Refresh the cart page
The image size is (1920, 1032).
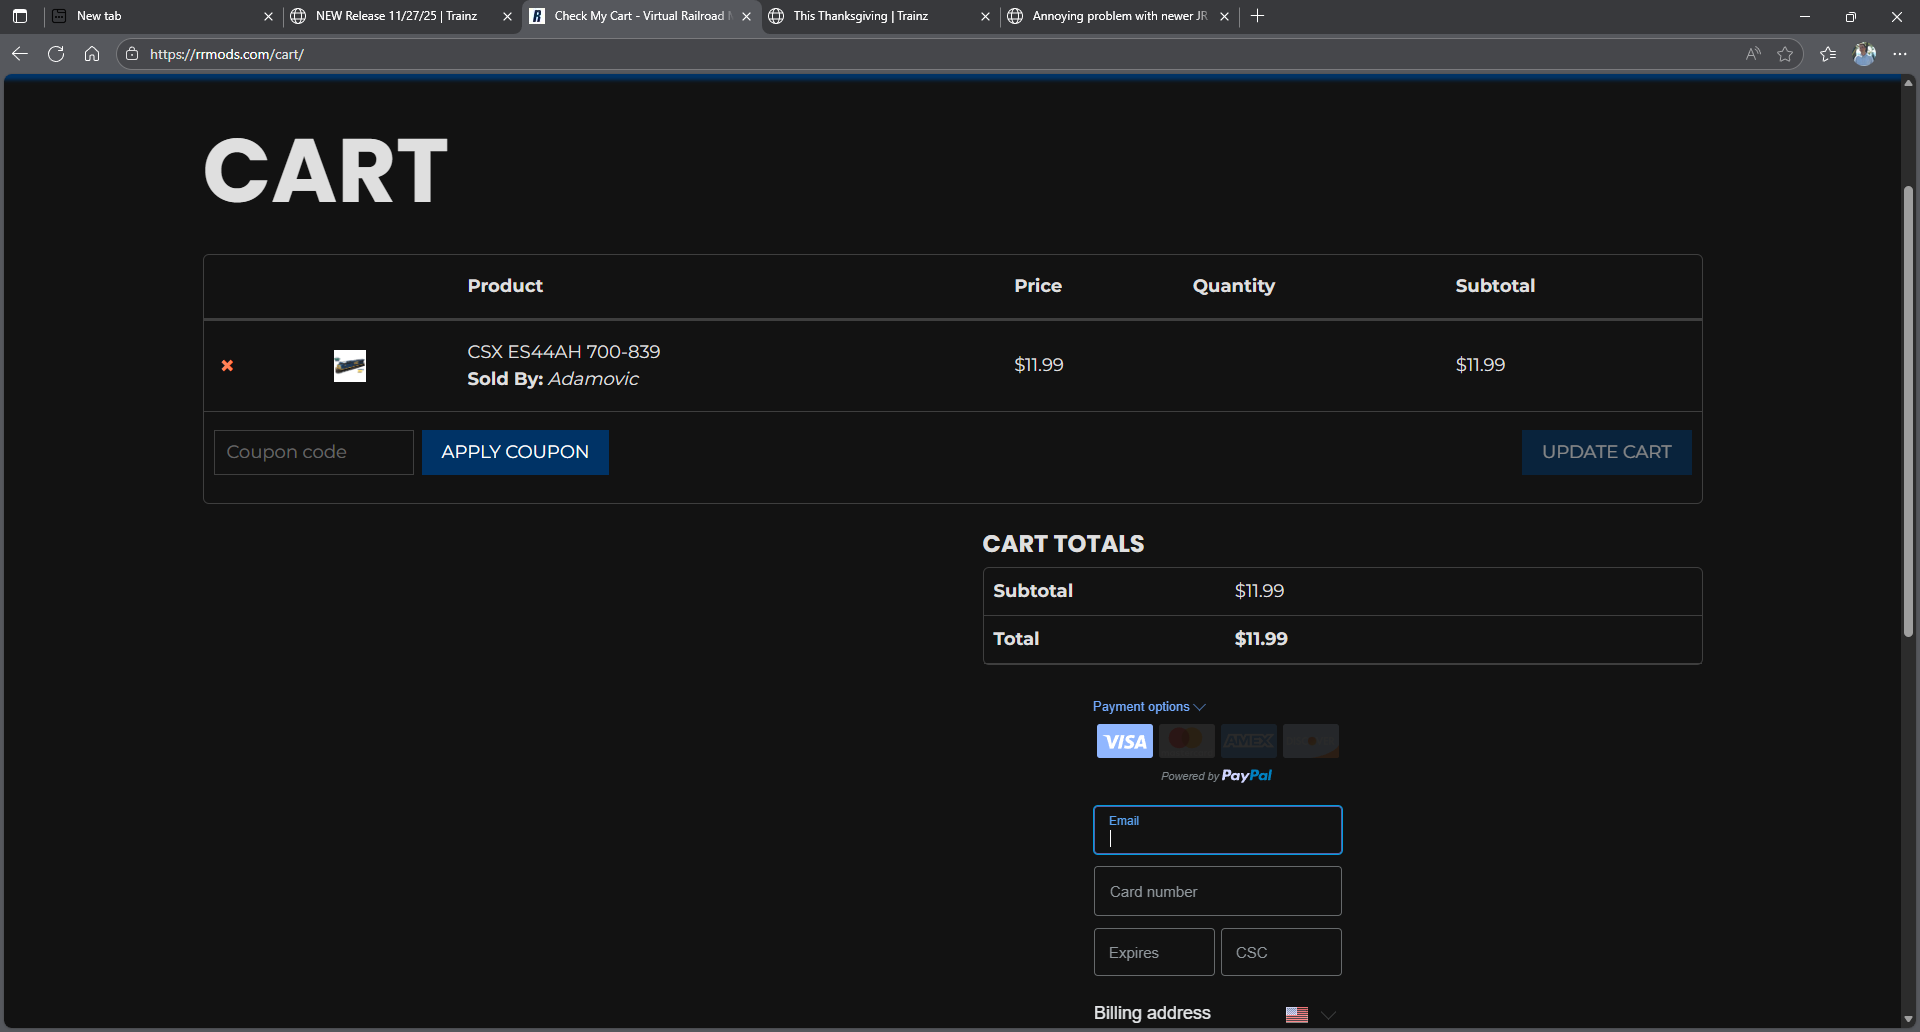click(x=56, y=54)
